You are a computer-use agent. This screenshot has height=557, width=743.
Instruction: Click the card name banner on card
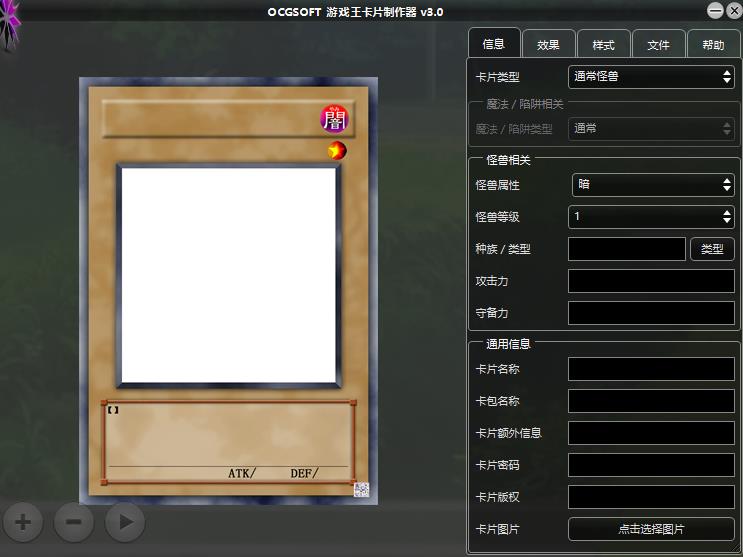click(228, 119)
